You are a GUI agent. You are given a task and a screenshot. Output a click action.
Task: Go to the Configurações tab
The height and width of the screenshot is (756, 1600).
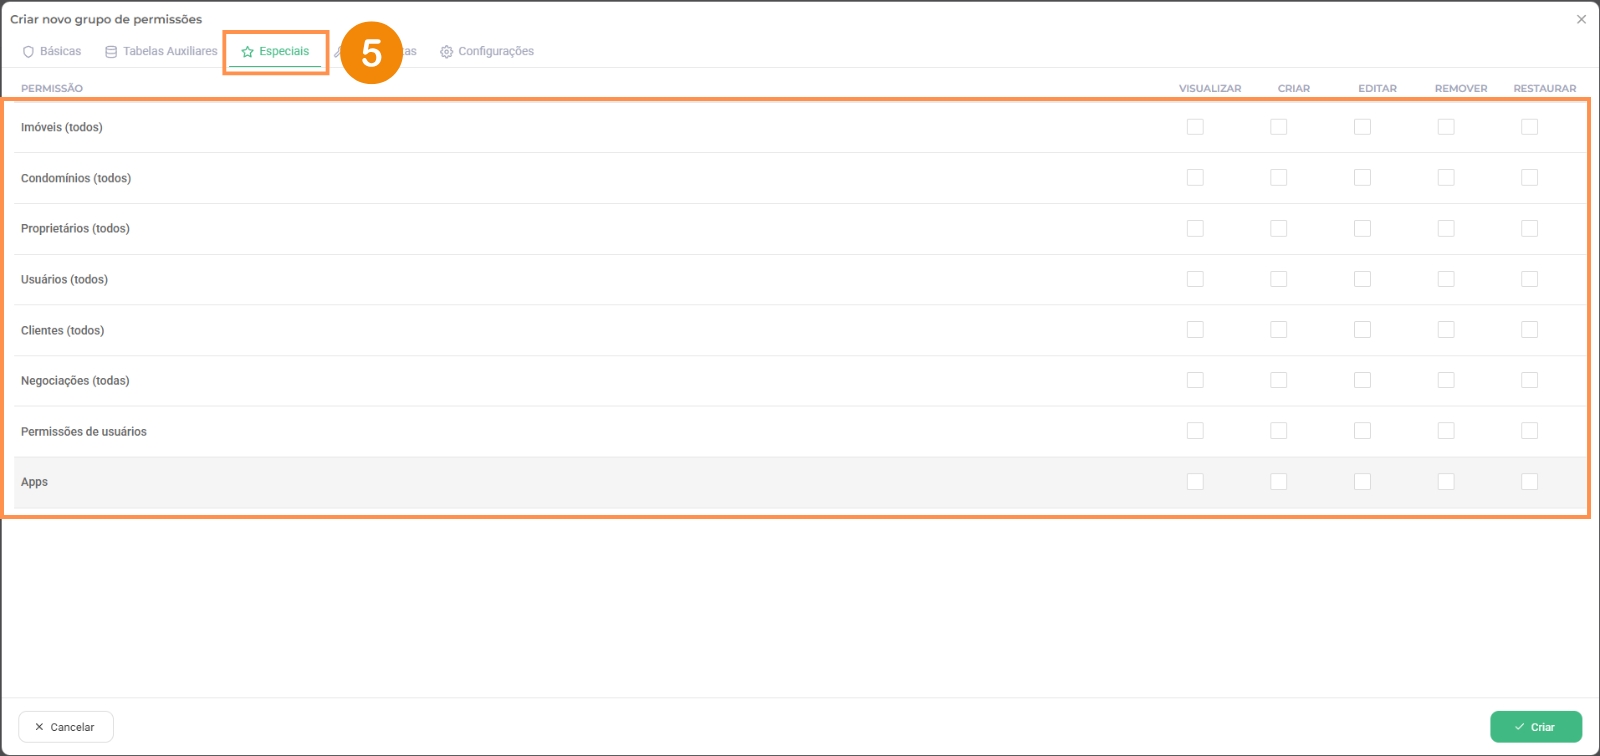point(495,51)
